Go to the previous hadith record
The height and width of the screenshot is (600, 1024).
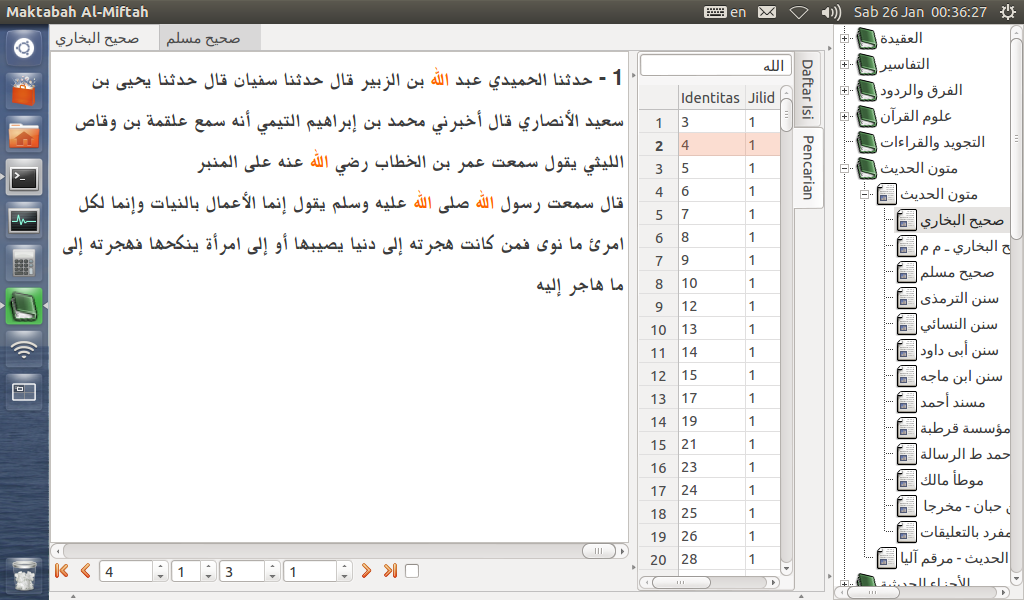coord(85,570)
